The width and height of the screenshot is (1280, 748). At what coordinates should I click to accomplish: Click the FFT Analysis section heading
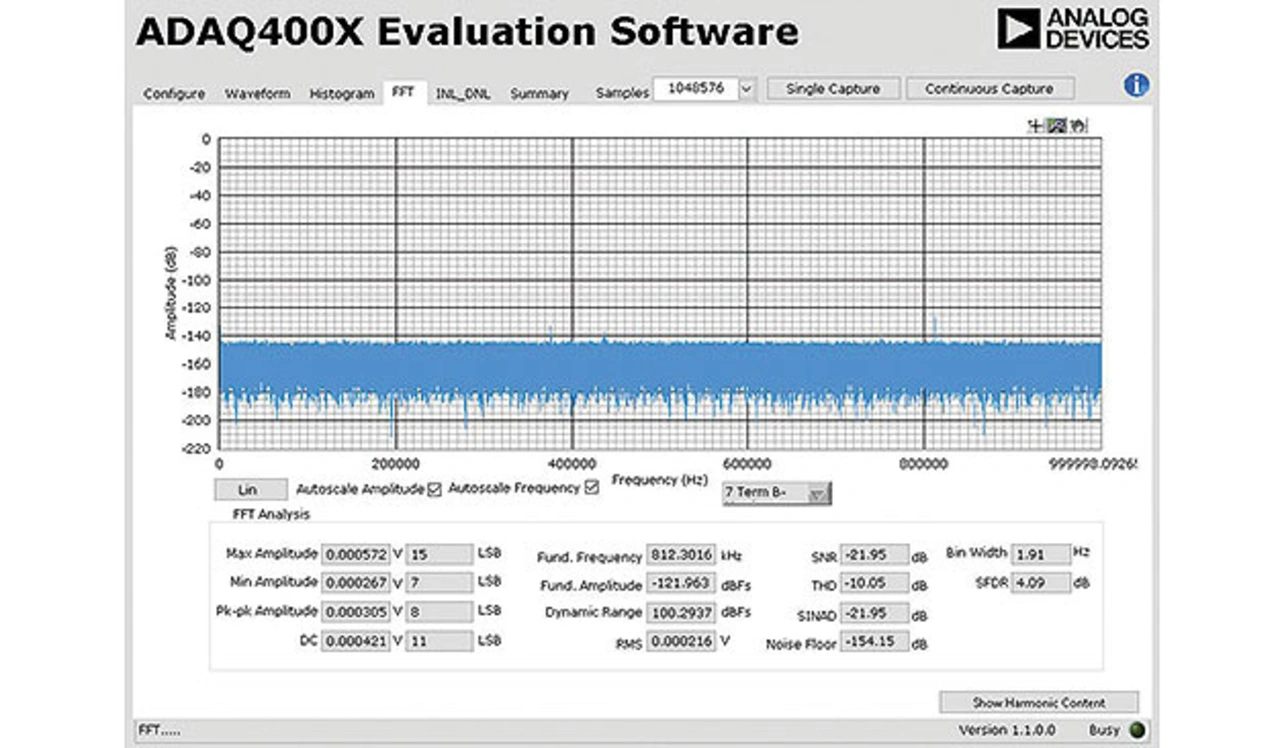point(271,514)
